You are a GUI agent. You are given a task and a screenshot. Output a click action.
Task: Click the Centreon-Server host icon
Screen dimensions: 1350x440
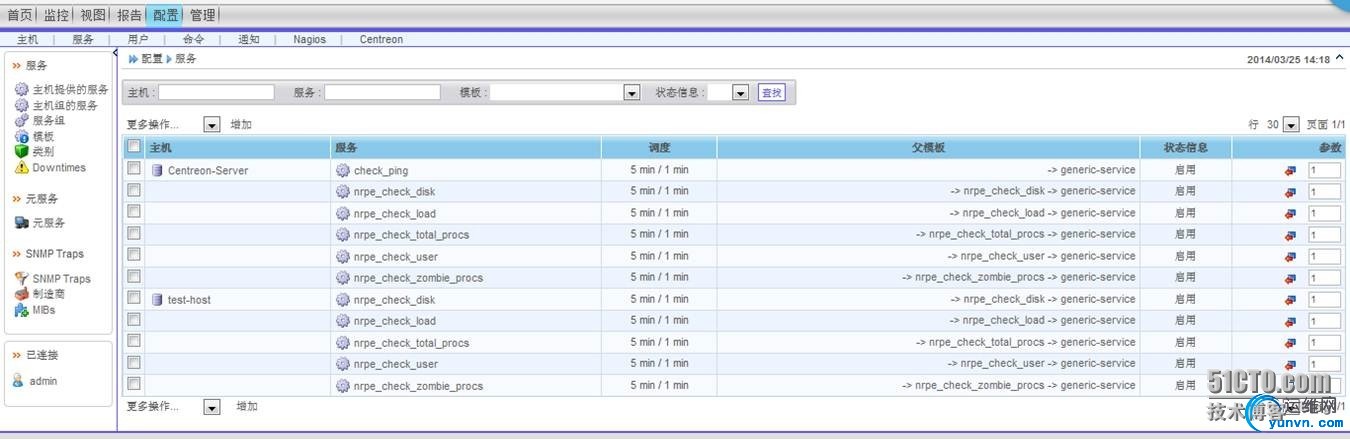[x=157, y=170]
